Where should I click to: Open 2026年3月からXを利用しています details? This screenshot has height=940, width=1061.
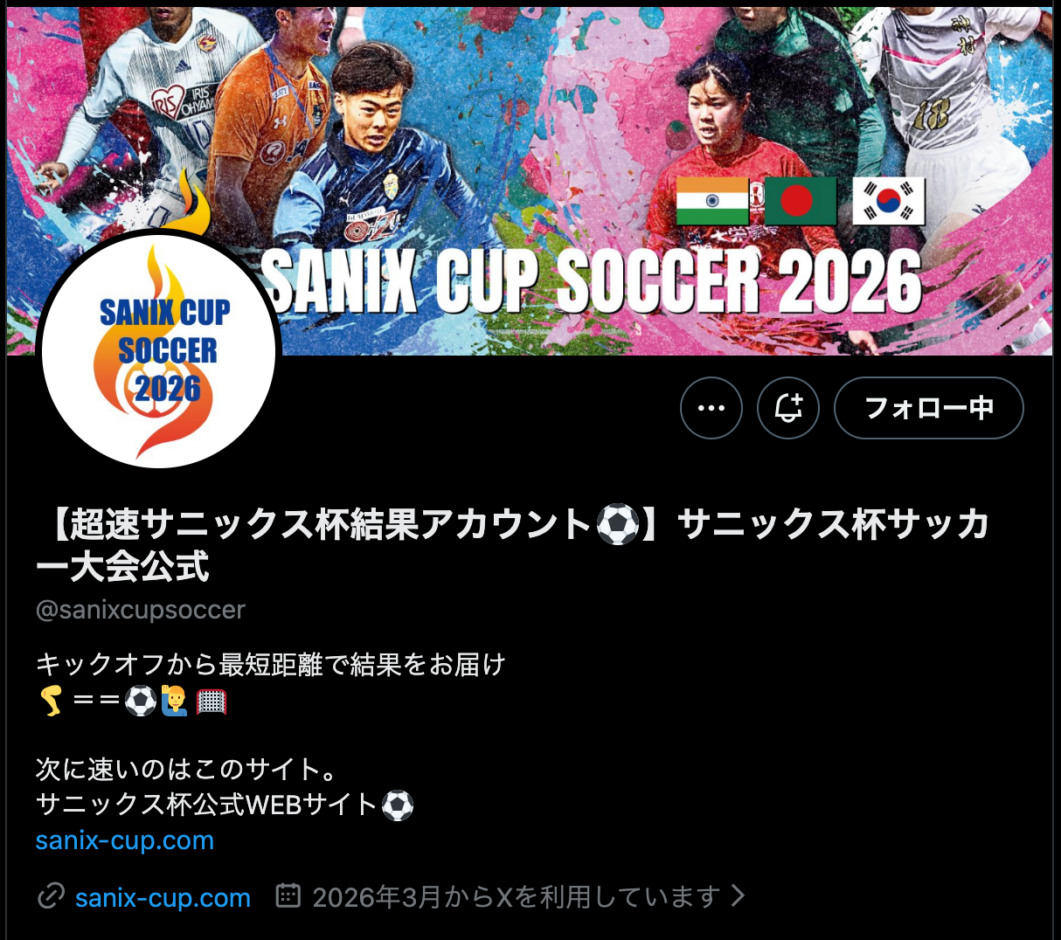pos(516,897)
